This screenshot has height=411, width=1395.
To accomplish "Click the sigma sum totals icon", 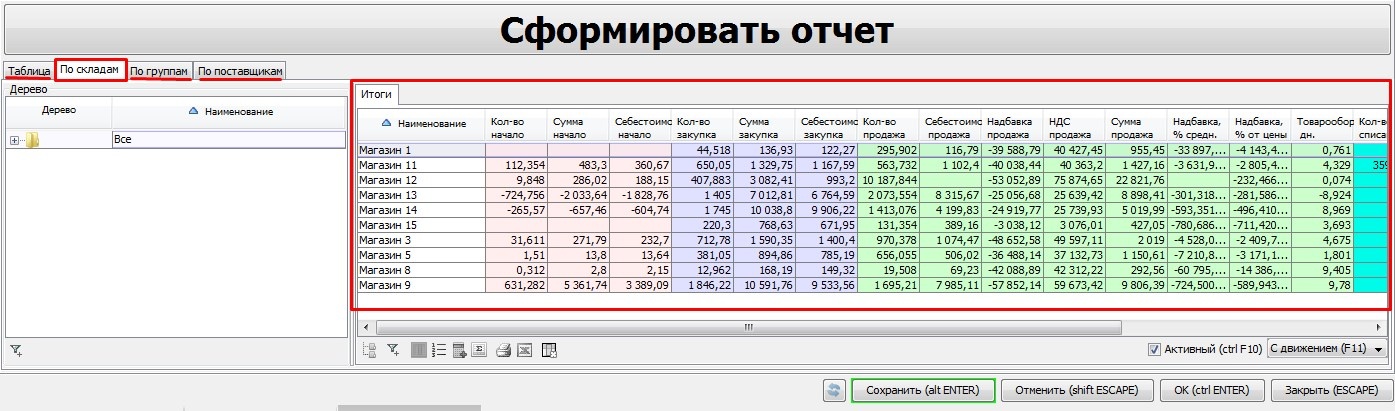I will (x=479, y=350).
